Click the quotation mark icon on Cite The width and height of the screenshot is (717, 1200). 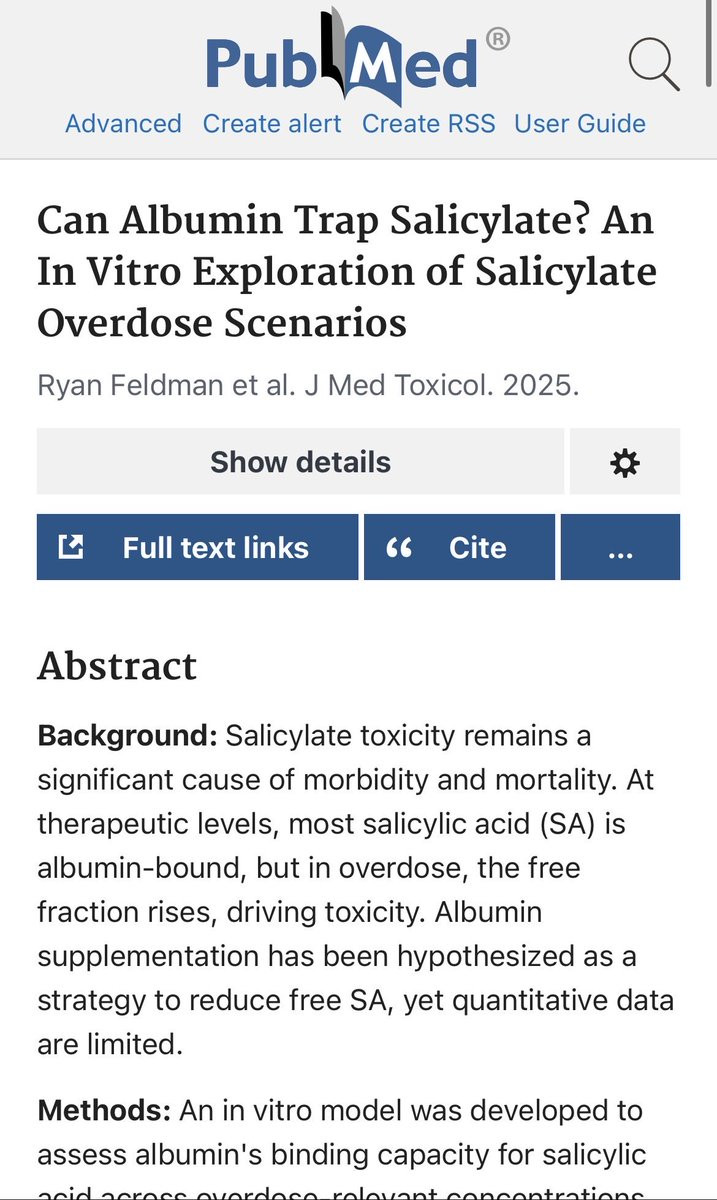point(399,548)
